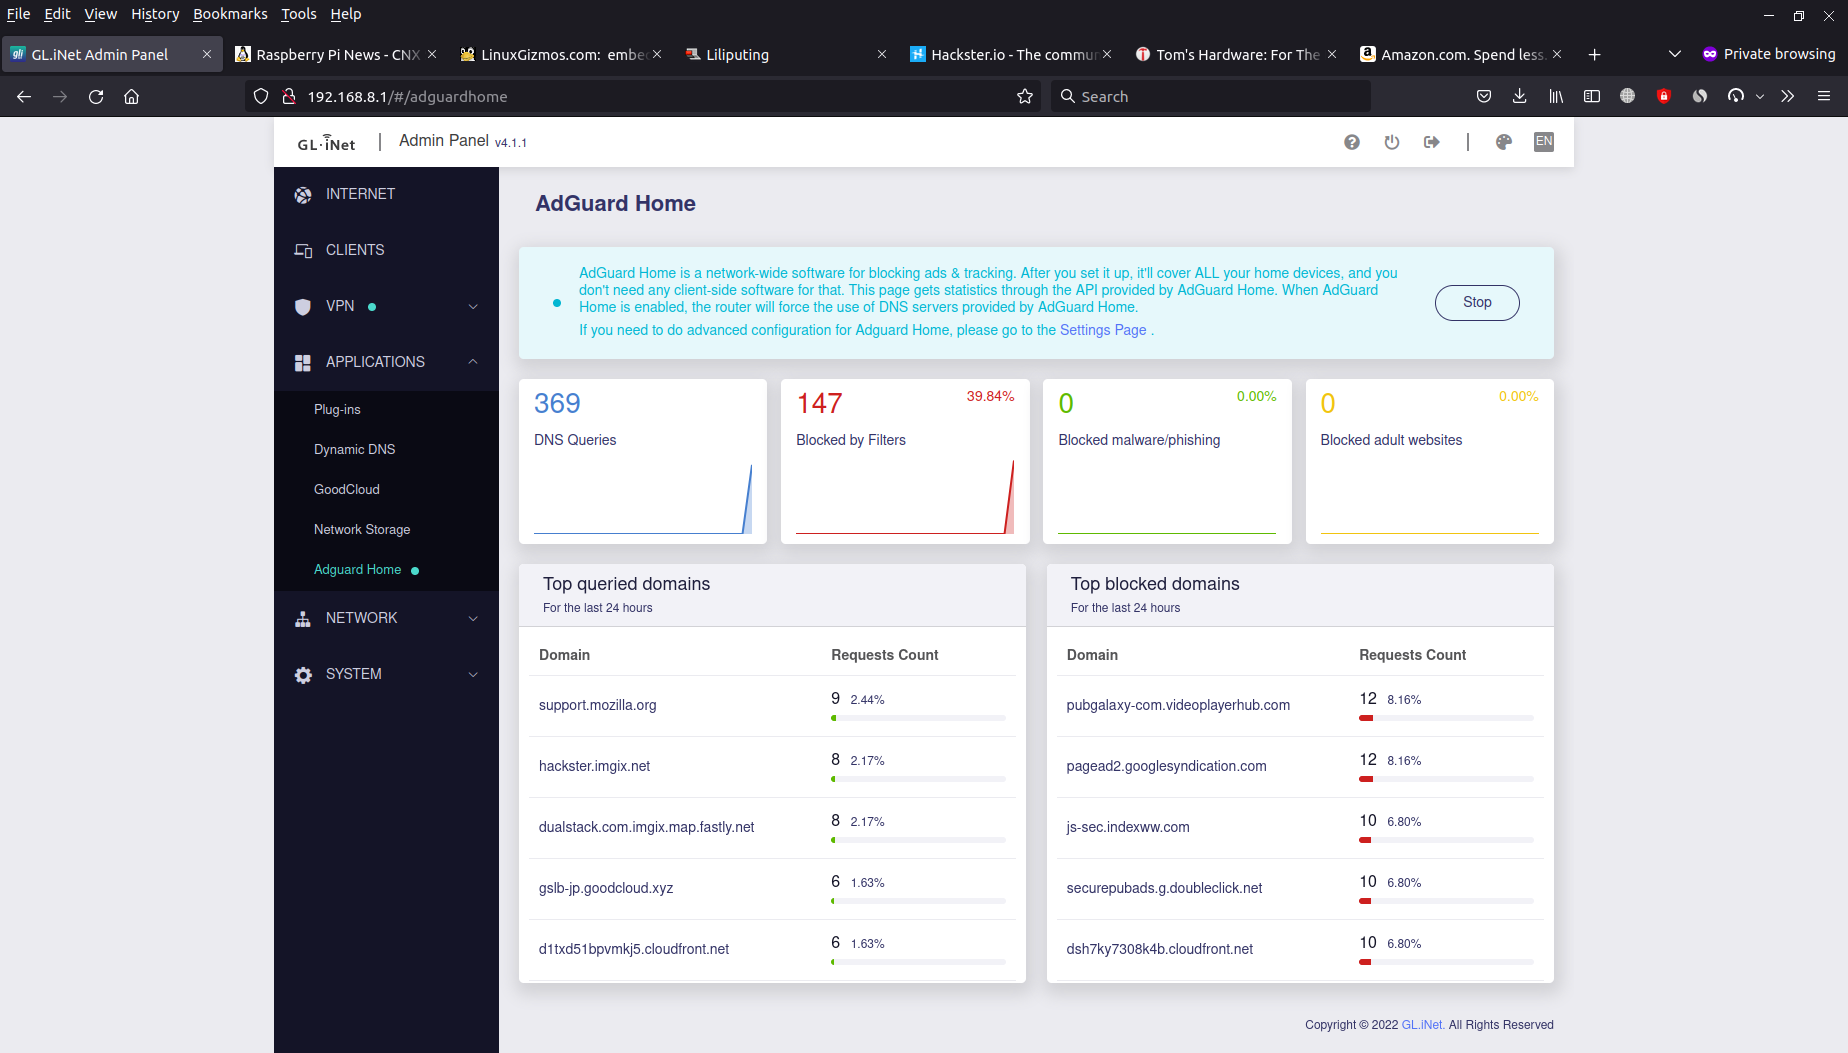The image size is (1848, 1053).
Task: Open Firefox hamburger application menu
Action: point(1824,97)
